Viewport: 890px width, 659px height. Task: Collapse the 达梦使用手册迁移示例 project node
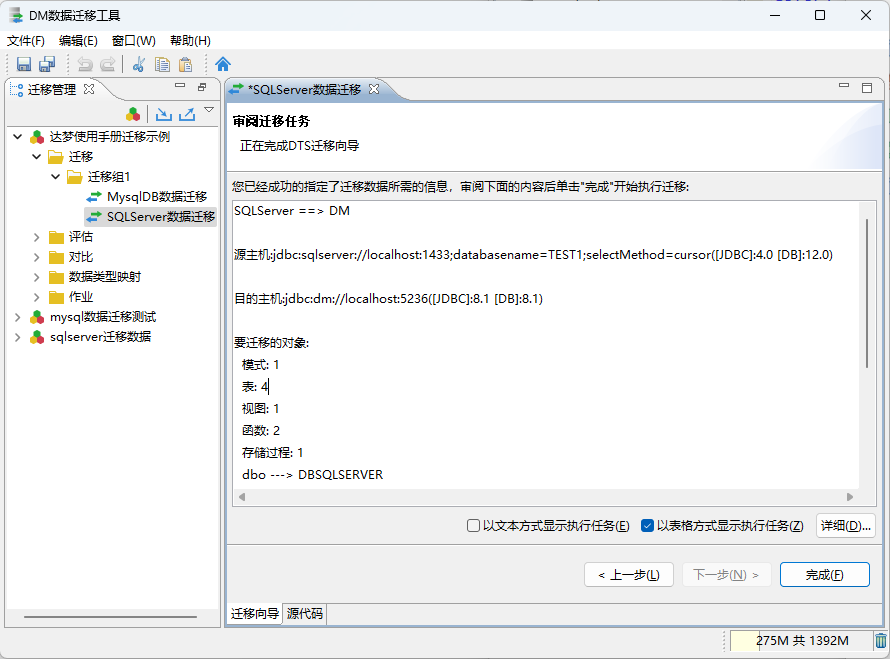pos(18,137)
